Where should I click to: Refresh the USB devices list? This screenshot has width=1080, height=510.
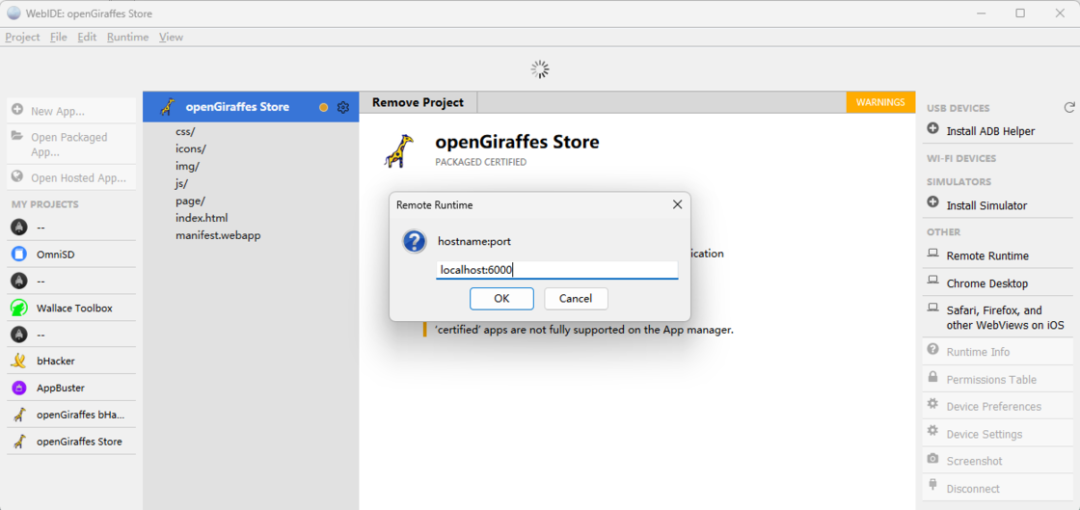coord(1069,108)
